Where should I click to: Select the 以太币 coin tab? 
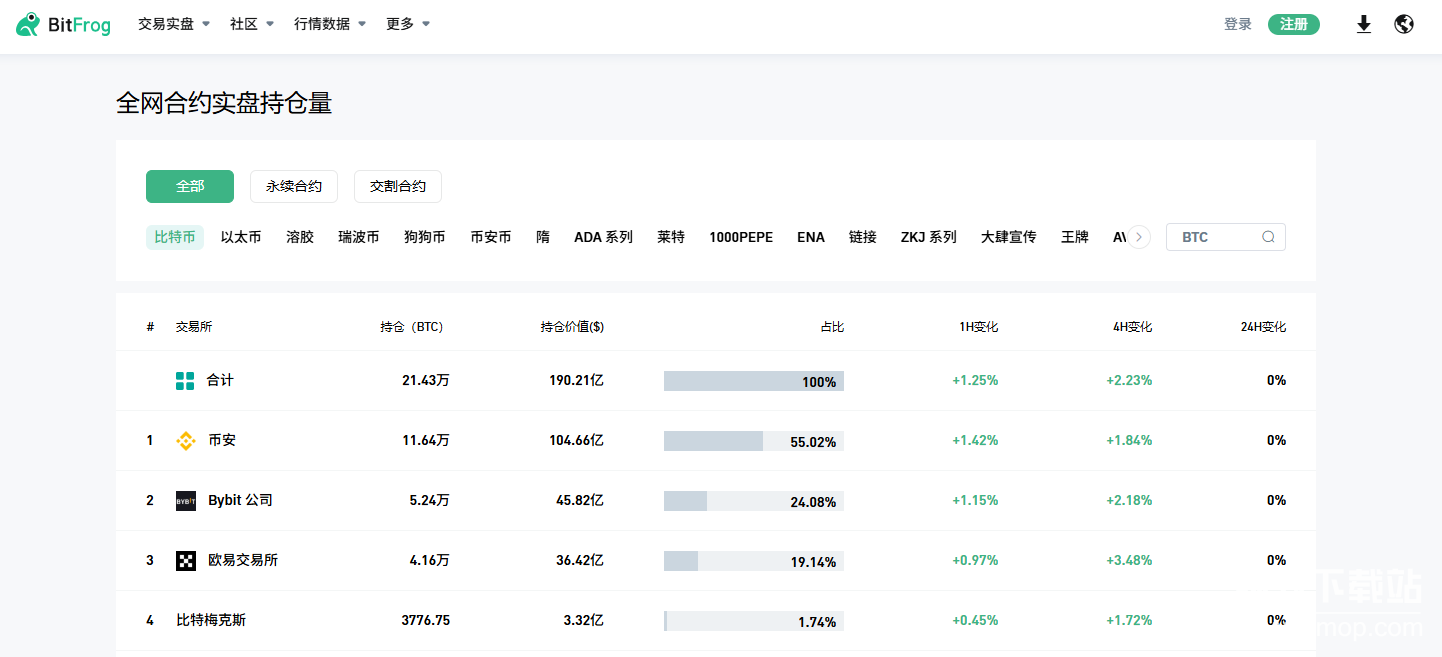point(241,237)
